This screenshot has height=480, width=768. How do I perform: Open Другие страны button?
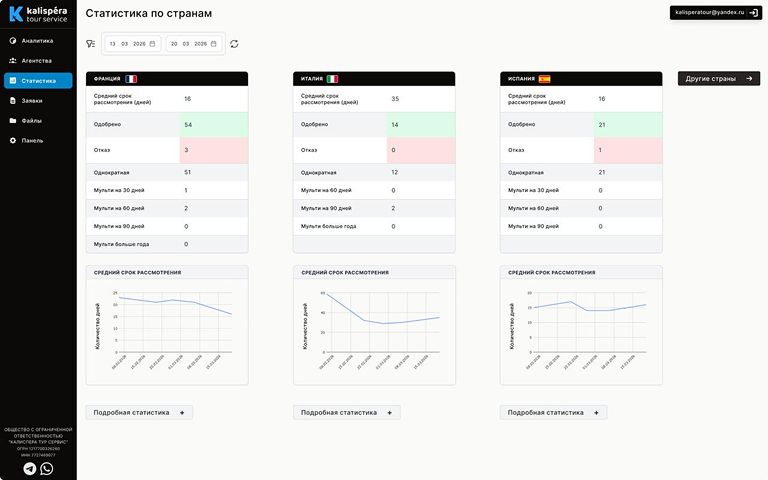[x=719, y=78]
